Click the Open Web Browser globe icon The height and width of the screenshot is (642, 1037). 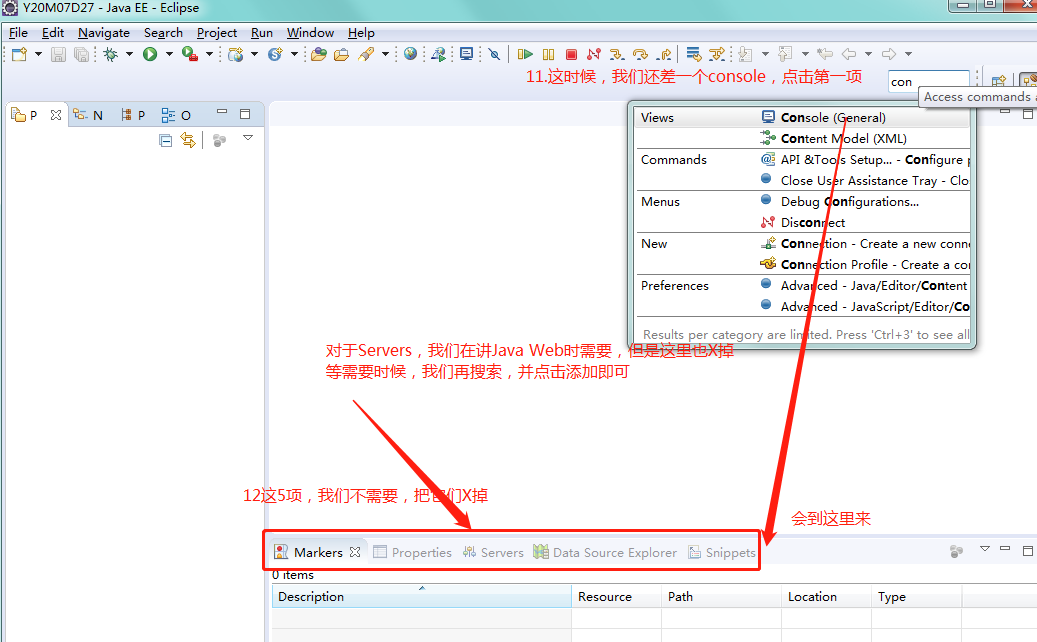click(x=409, y=54)
